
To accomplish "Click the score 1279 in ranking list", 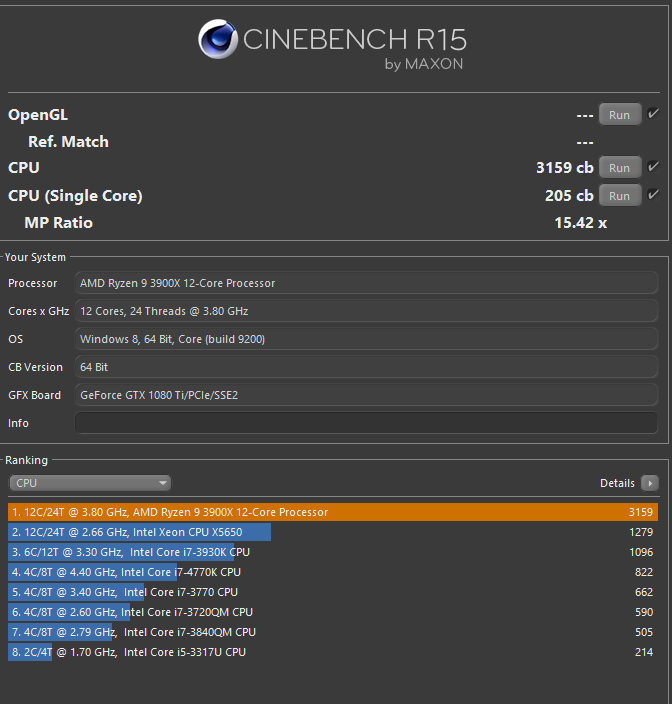I will 641,532.
